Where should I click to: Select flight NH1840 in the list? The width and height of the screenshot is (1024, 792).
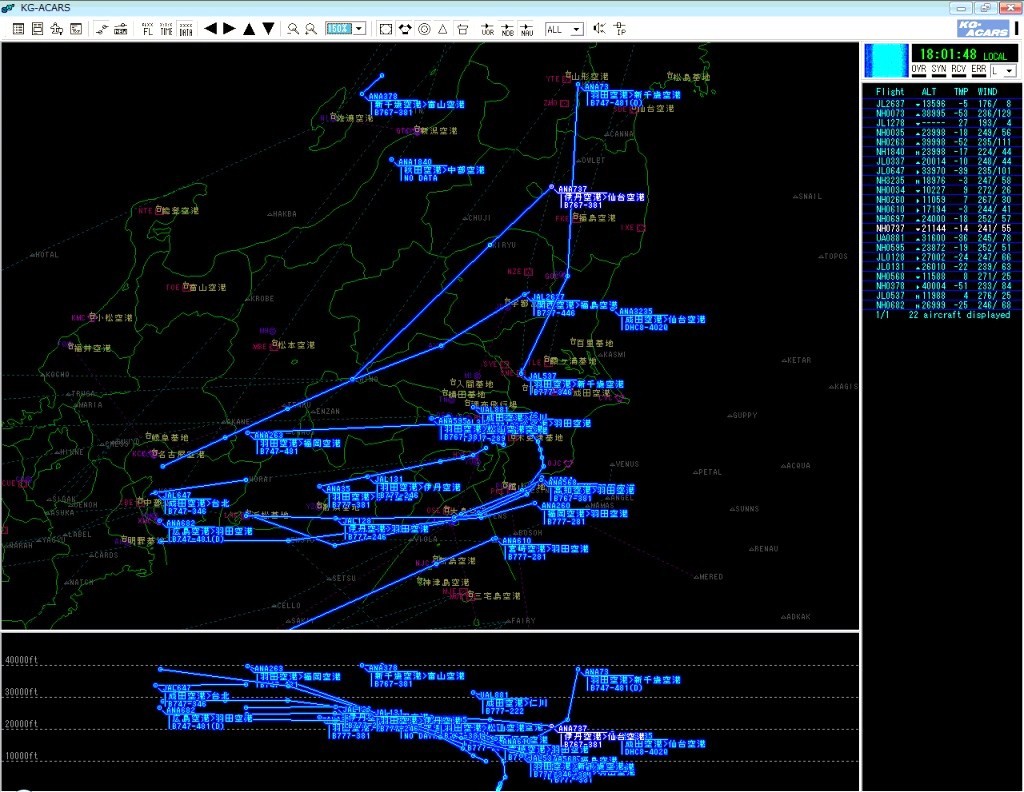point(942,151)
